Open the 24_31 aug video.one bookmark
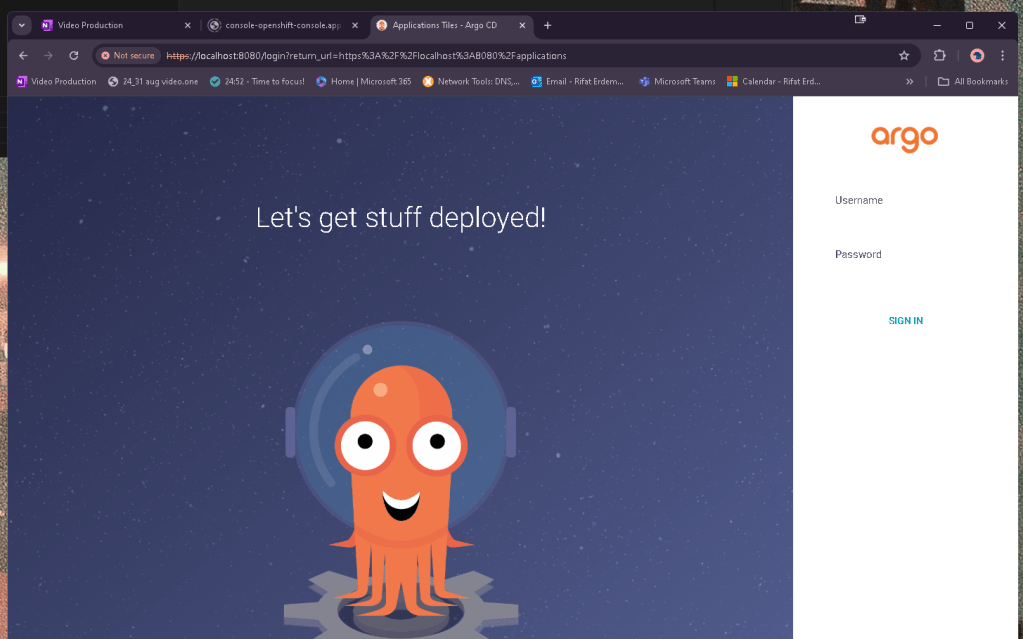Image resolution: width=1023 pixels, height=639 pixels. tap(153, 82)
